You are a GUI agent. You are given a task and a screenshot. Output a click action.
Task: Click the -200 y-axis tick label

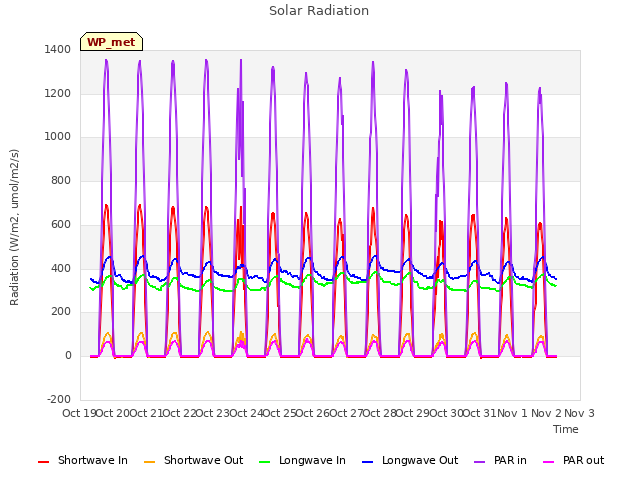point(59,399)
